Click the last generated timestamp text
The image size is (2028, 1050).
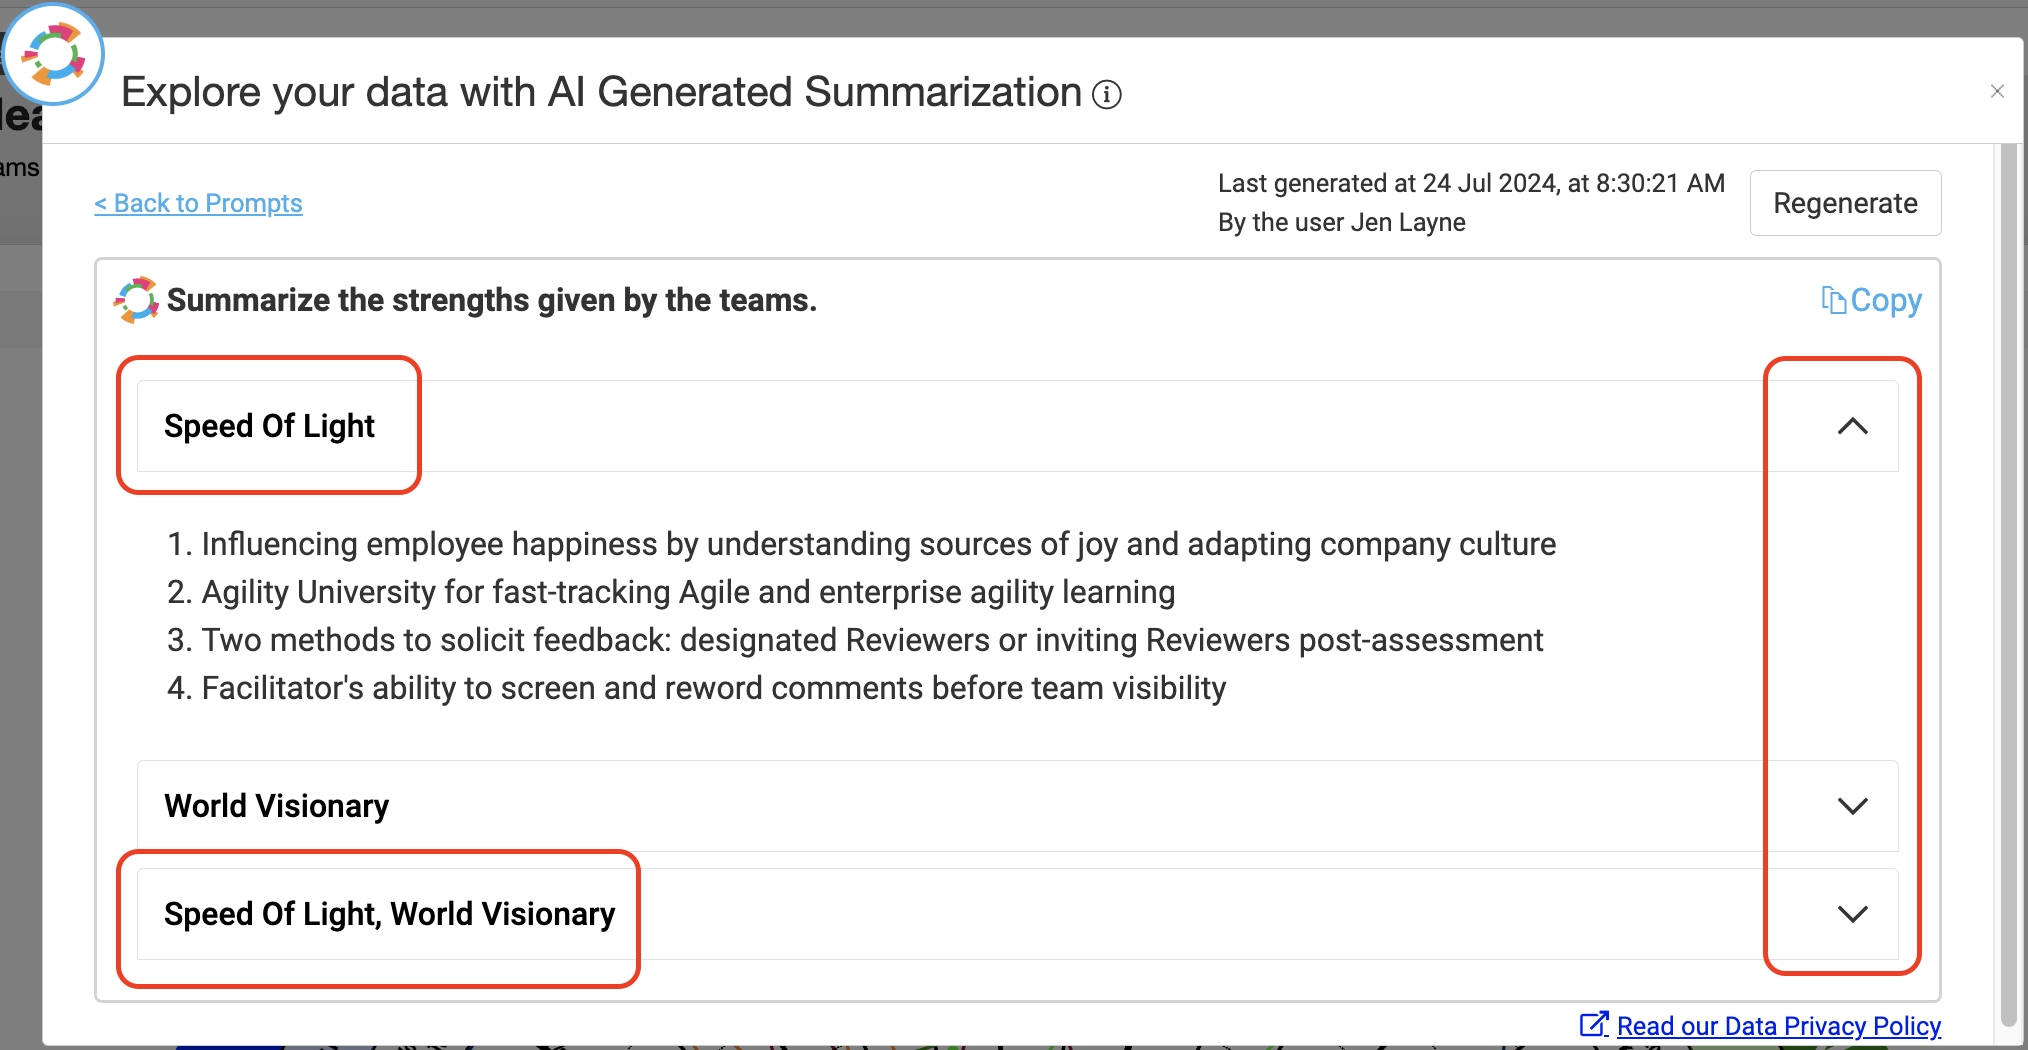pos(1471,183)
